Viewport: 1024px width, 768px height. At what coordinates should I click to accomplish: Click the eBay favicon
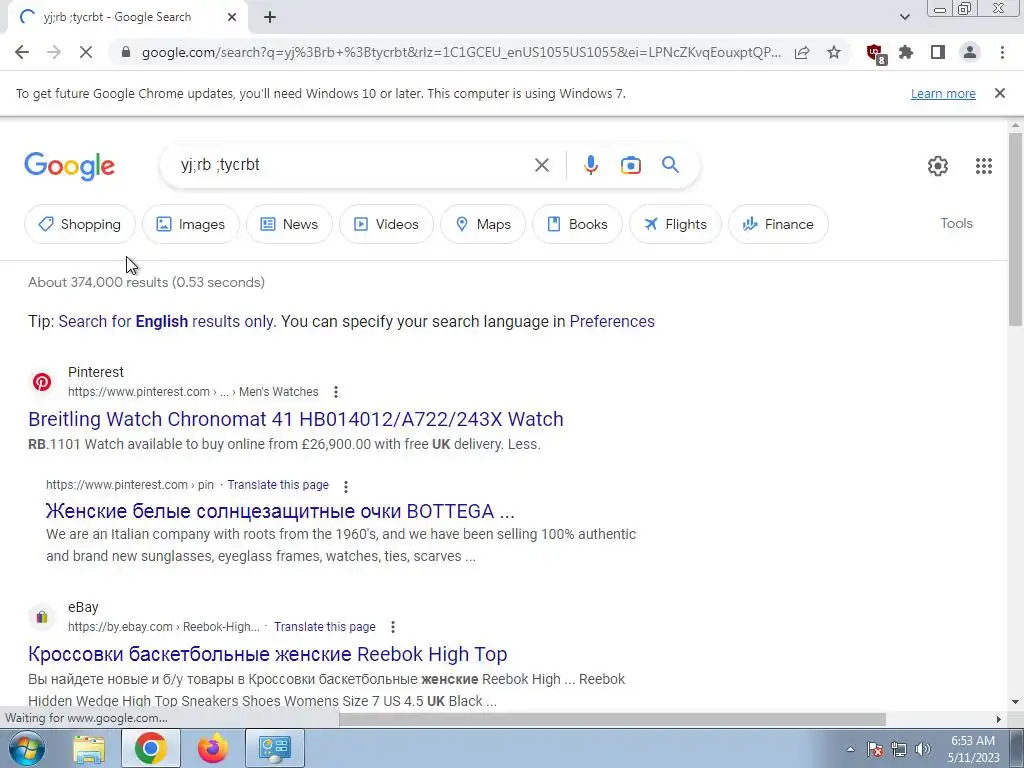(42, 616)
